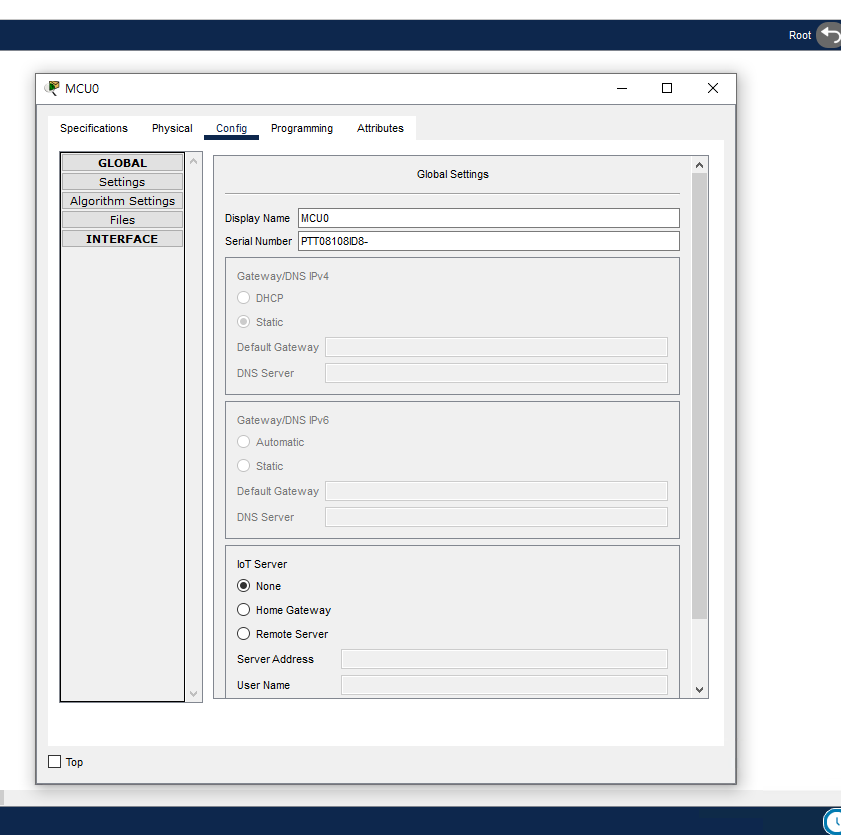Screen dimensions: 841x835
Task: Click the settings panel scroll-down arrow
Action: pyautogui.click(x=699, y=690)
